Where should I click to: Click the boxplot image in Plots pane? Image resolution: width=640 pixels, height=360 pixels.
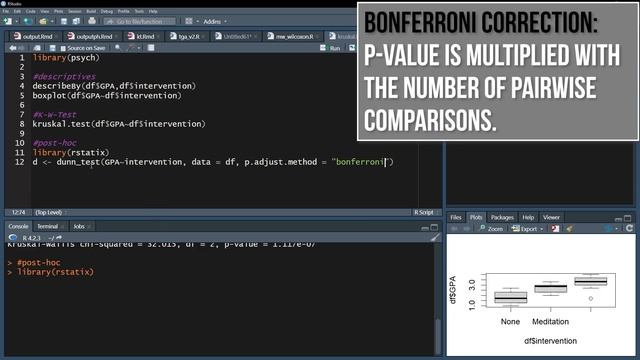click(x=542, y=295)
